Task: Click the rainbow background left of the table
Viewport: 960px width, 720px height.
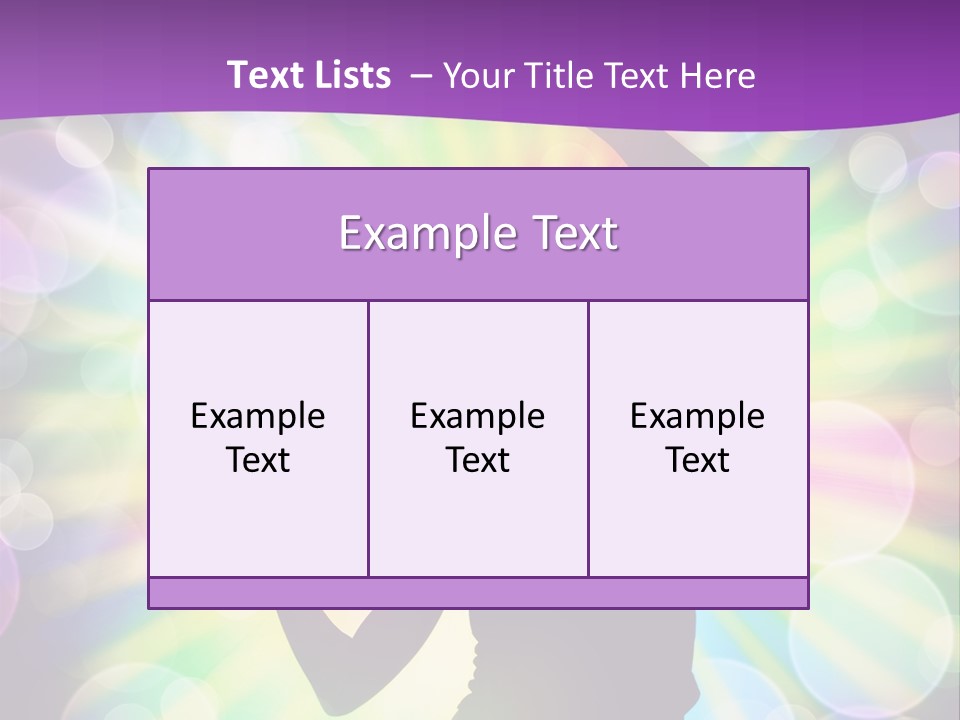Action: 70,380
